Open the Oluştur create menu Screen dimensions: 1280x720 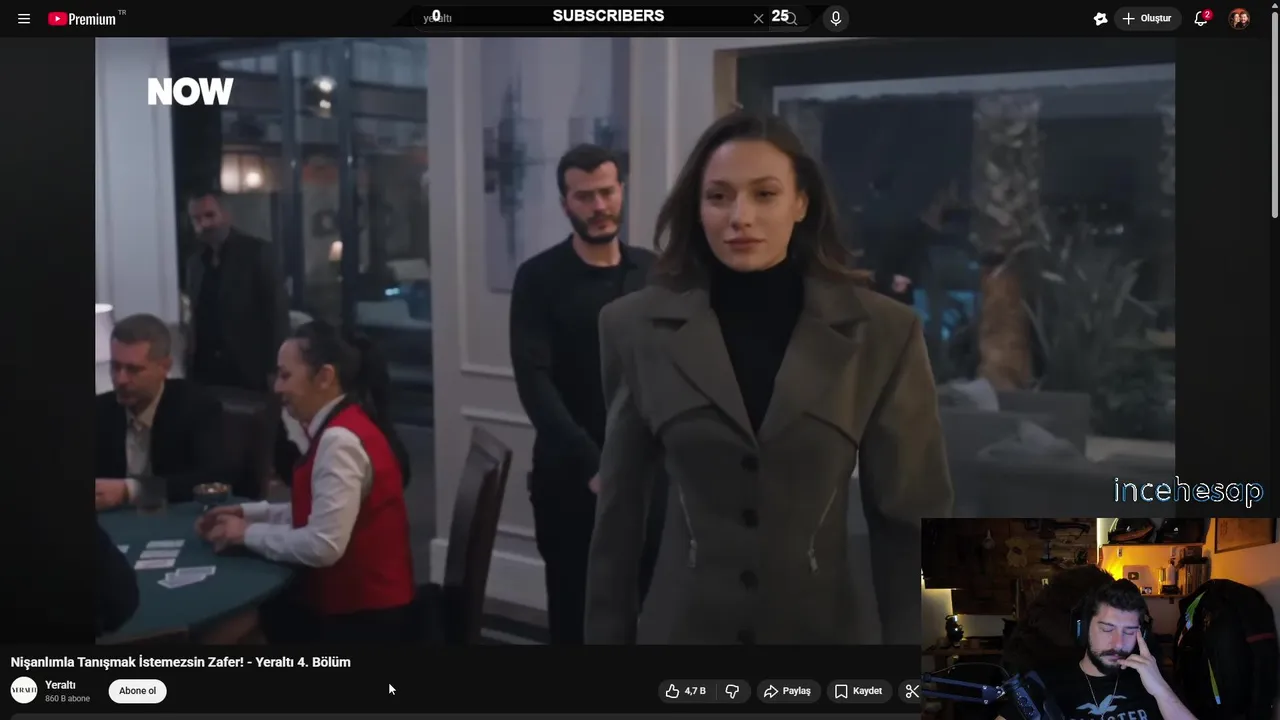(x=1148, y=19)
